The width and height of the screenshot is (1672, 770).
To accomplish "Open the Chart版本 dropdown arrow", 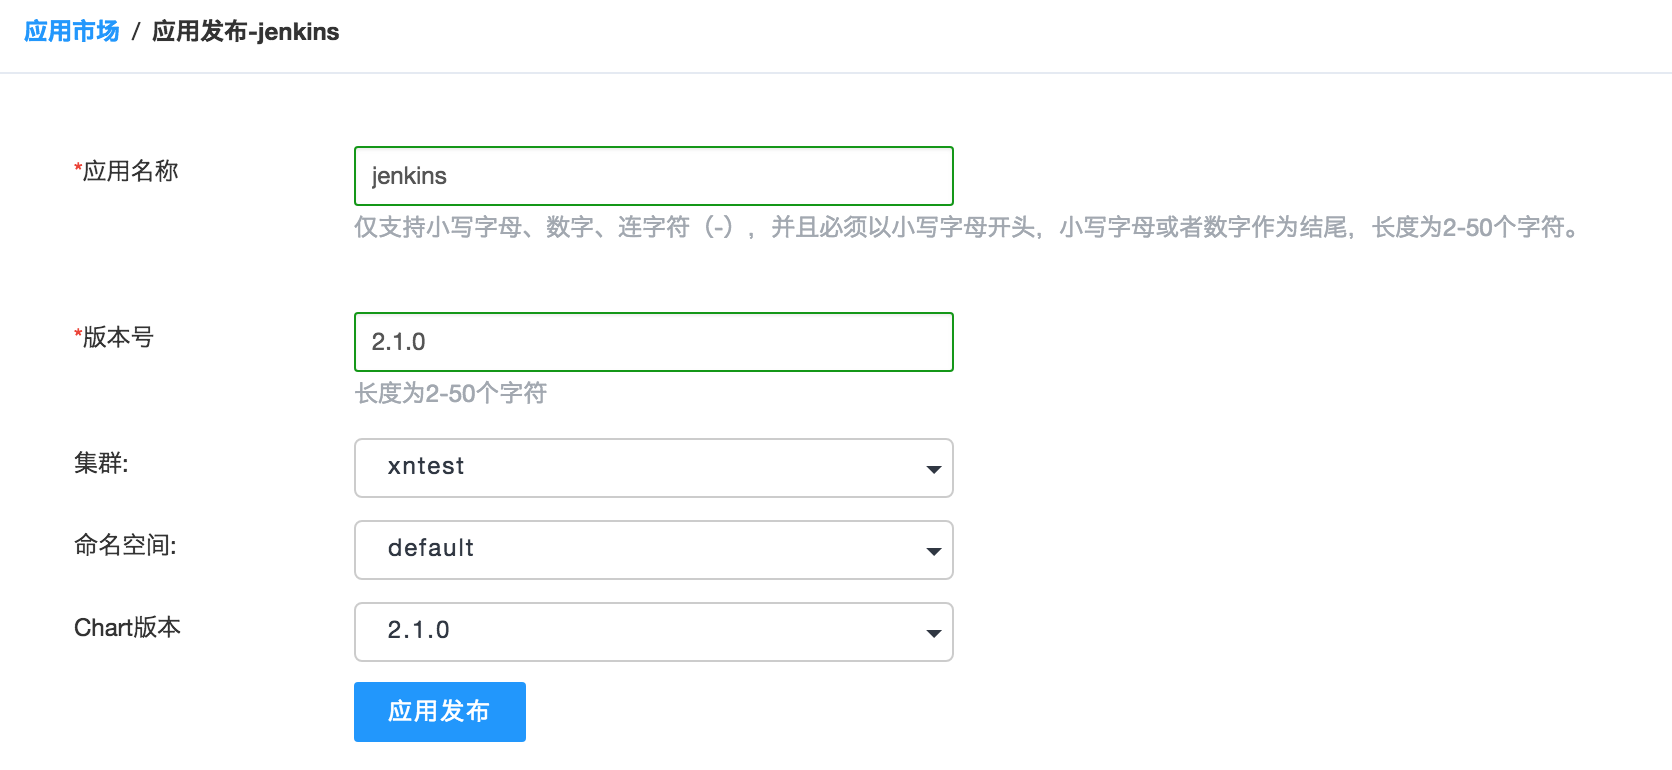I will (932, 632).
